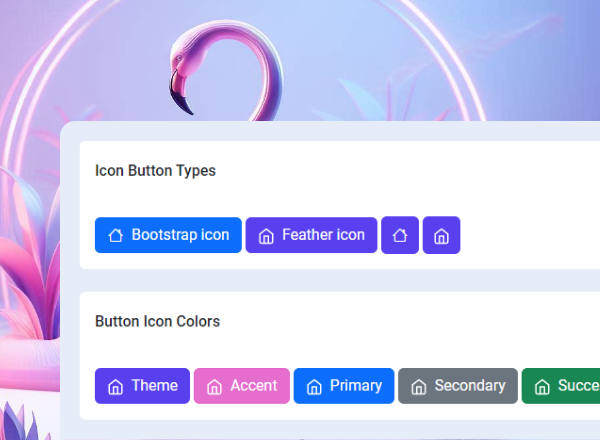The height and width of the screenshot is (440, 600).
Task: Click the home icon in the Secondary button
Action: 418,386
